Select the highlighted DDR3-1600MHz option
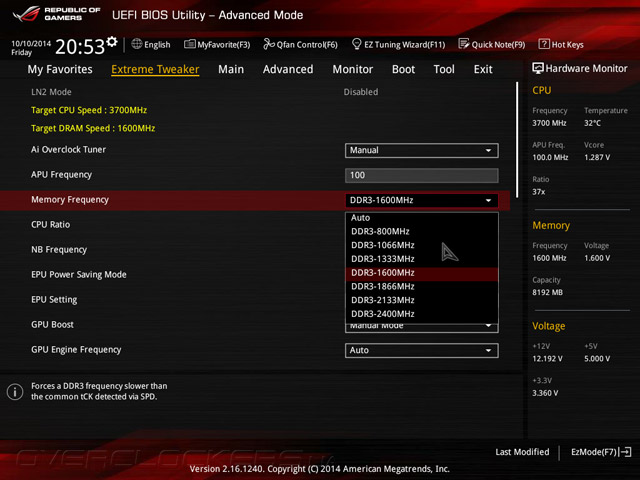This screenshot has width=640, height=480. click(x=422, y=273)
